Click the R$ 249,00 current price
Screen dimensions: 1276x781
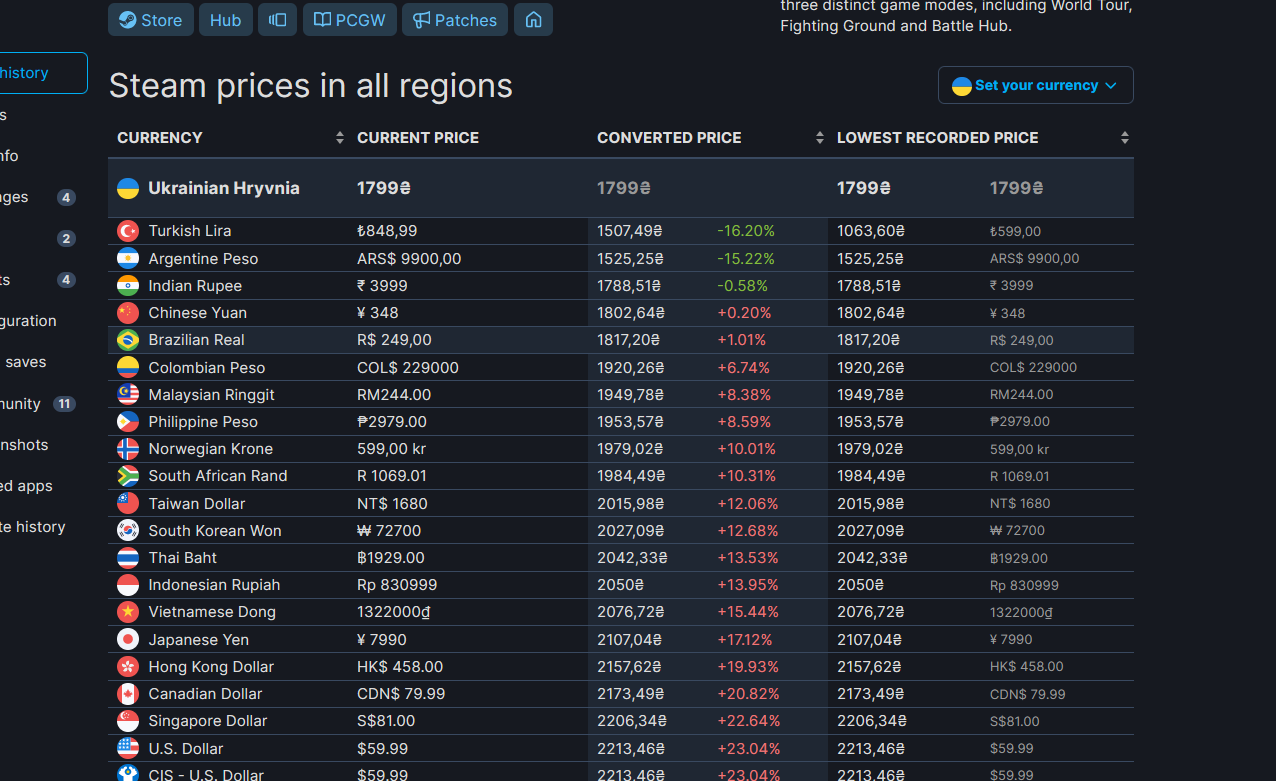394,340
